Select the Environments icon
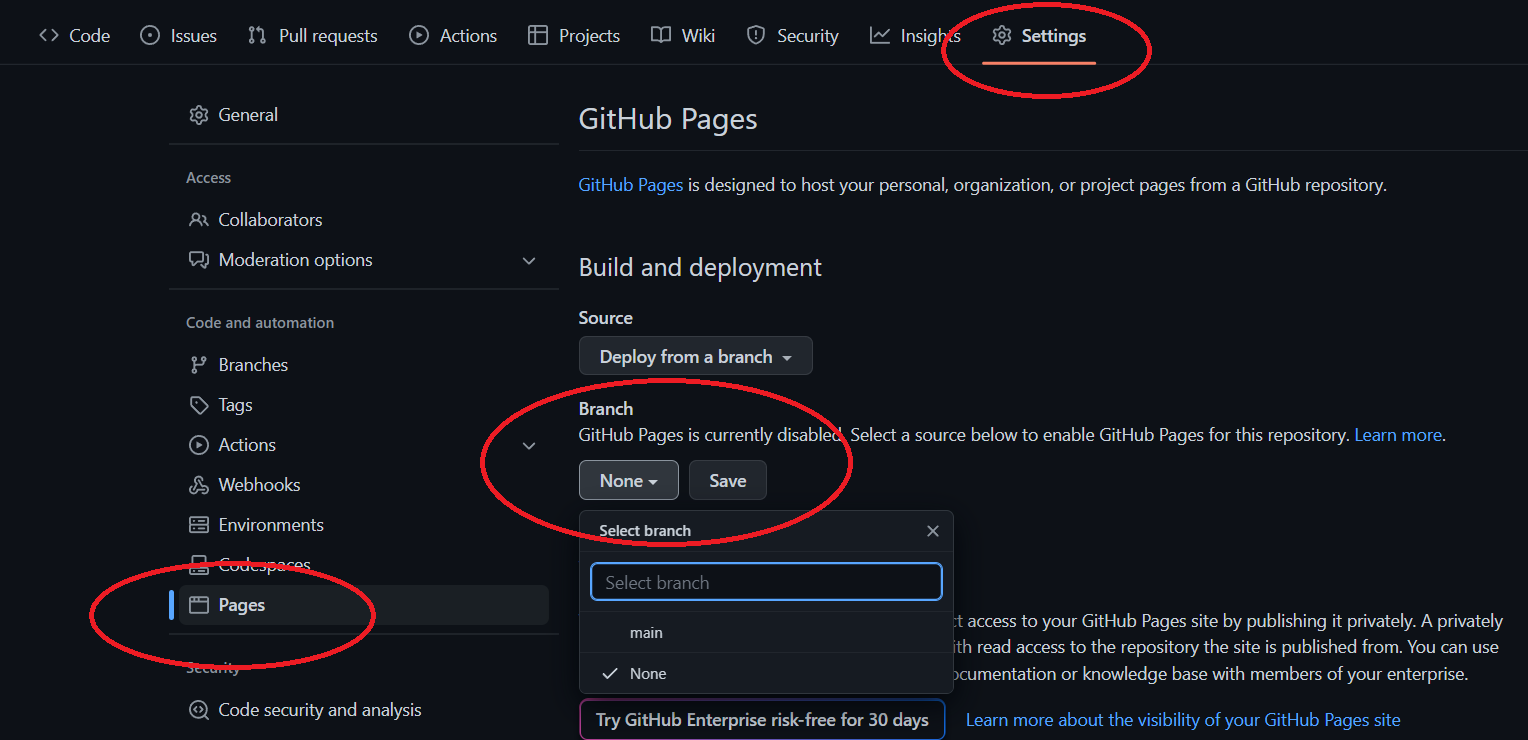This screenshot has height=740, width=1528. (199, 524)
